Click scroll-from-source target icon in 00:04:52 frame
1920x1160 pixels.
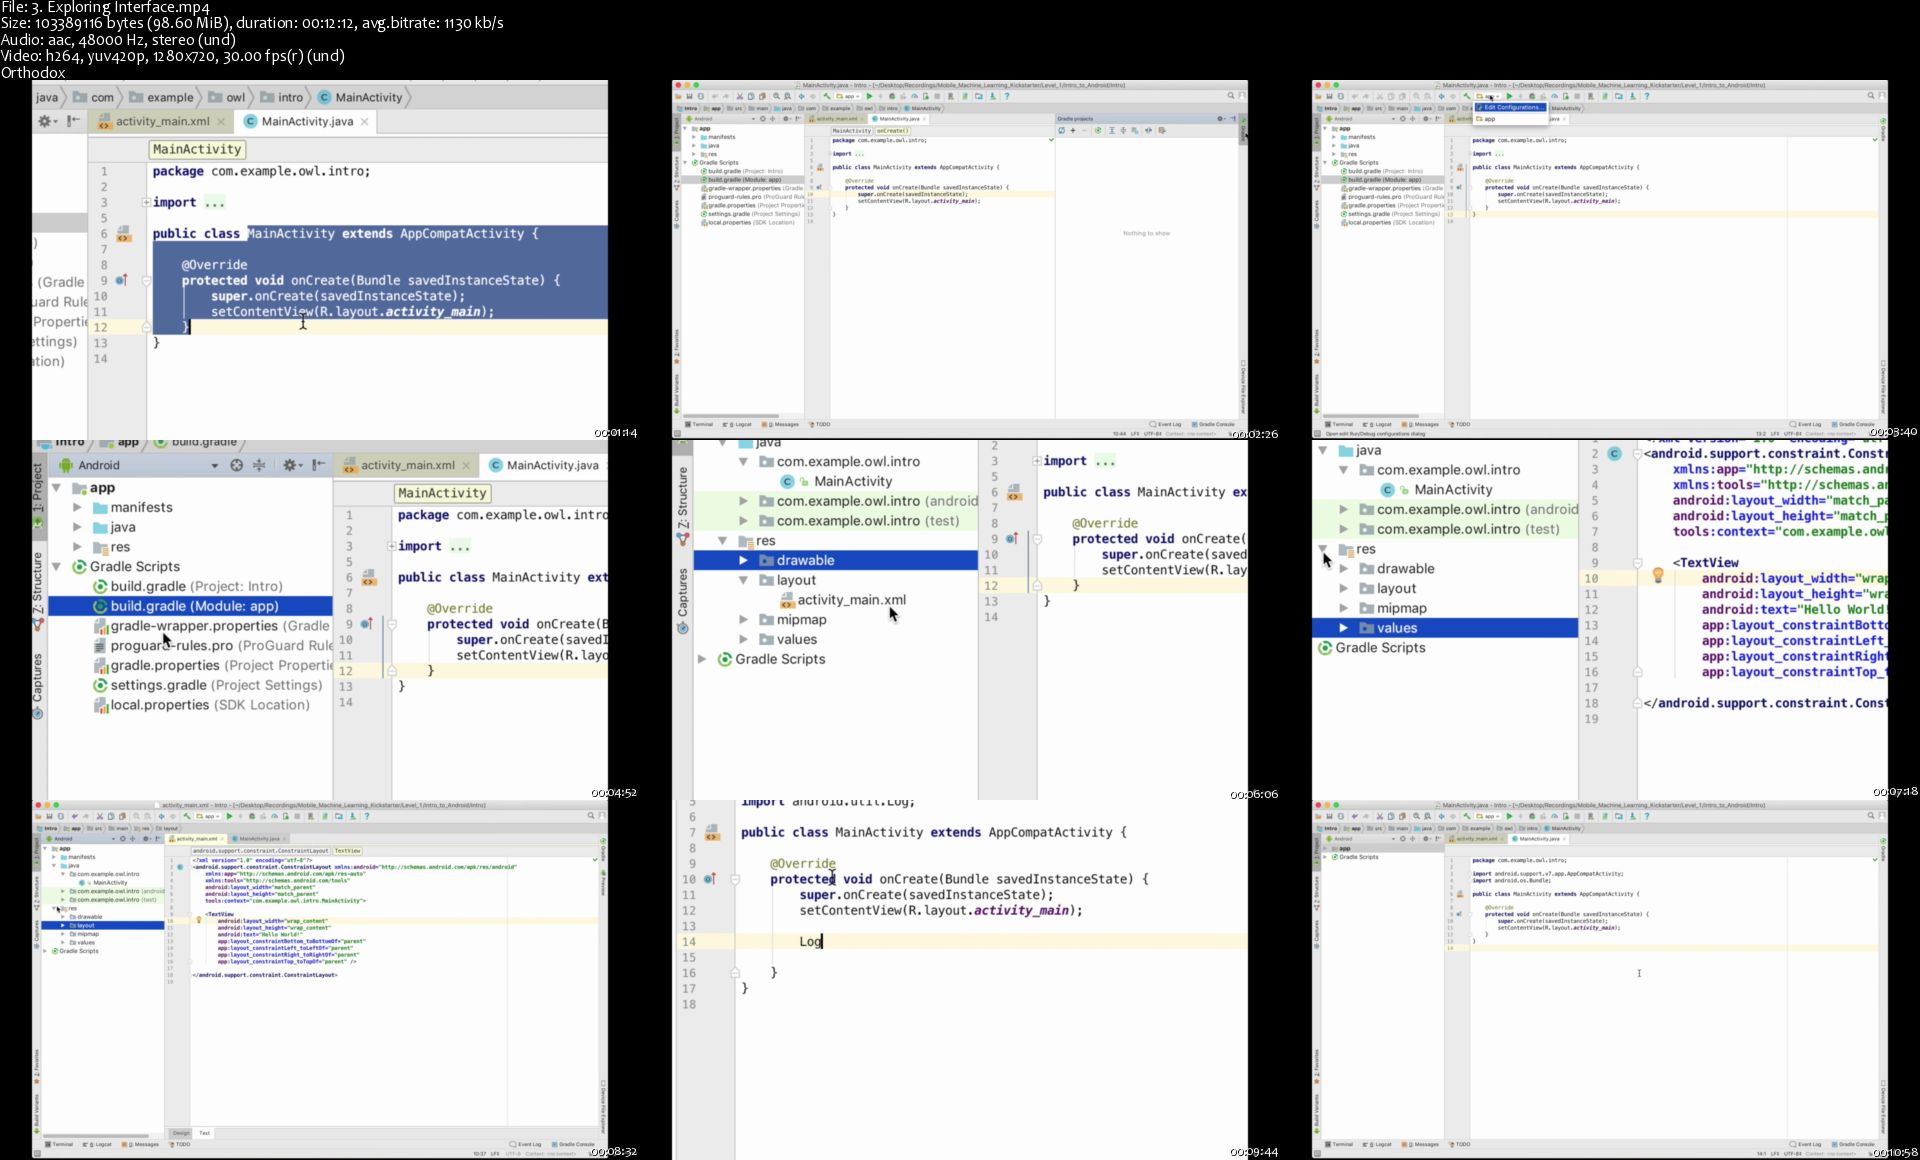237,465
